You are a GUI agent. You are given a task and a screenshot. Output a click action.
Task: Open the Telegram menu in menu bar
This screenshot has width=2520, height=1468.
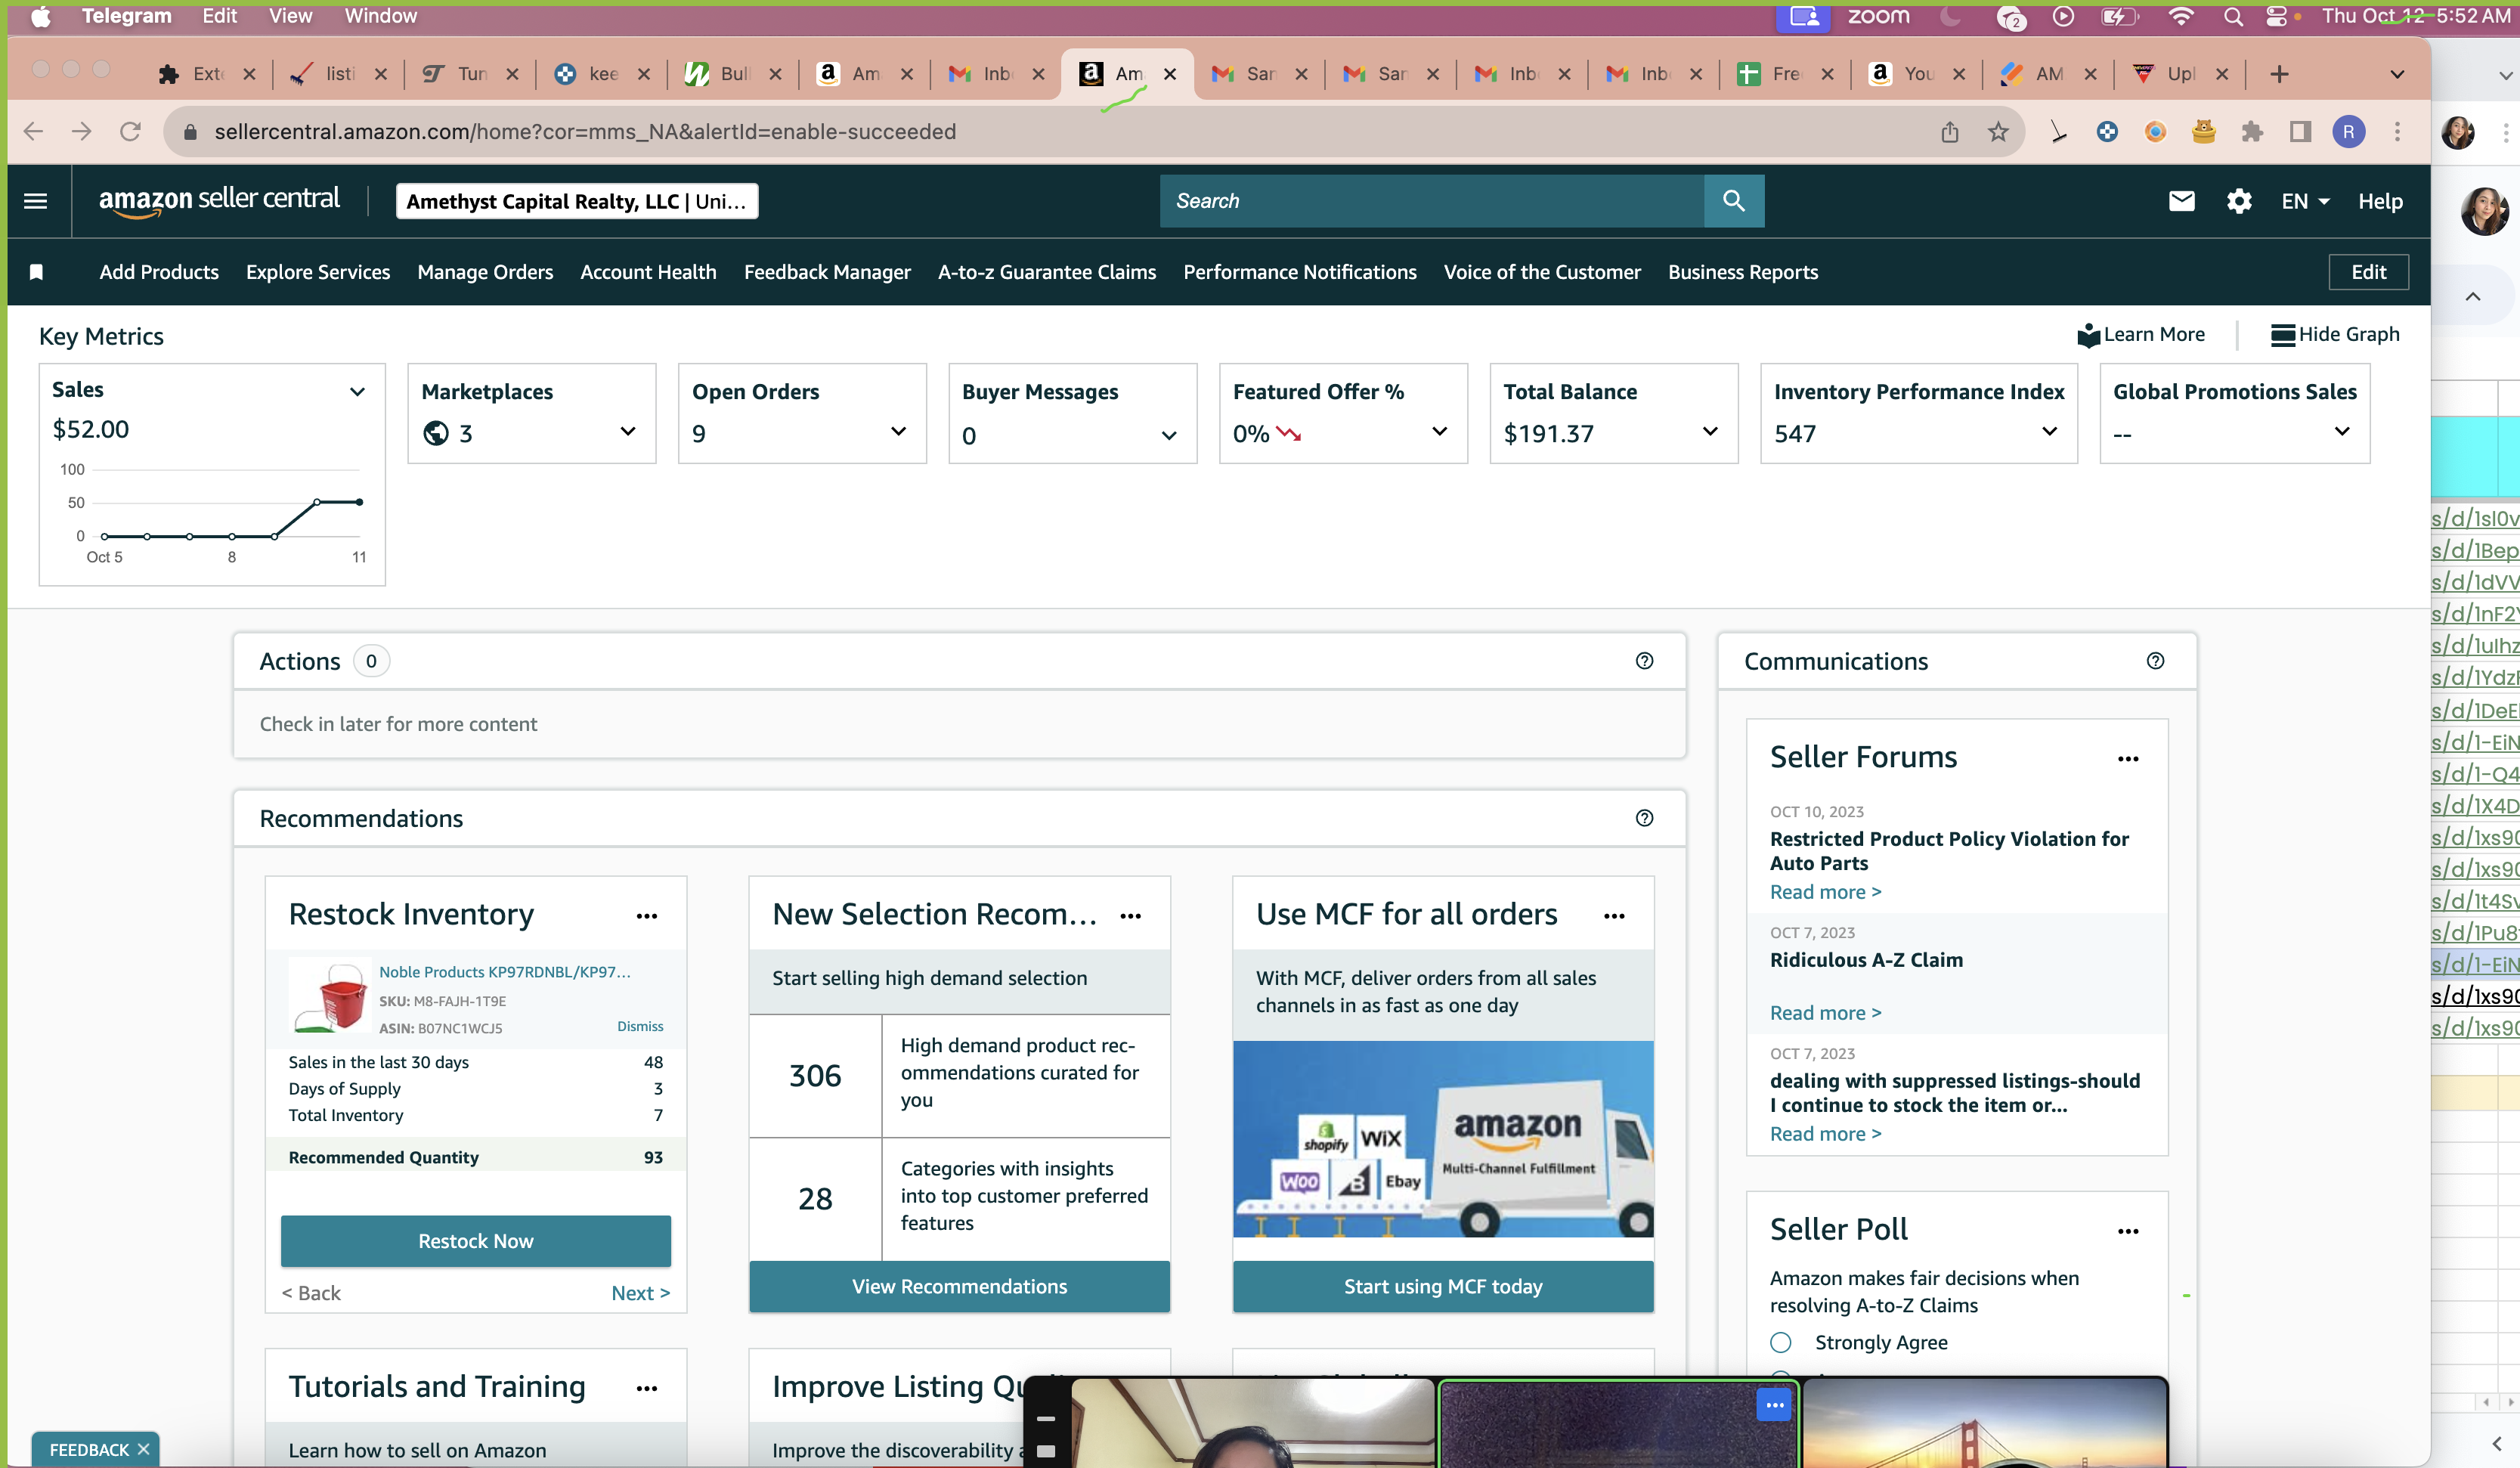(126, 16)
